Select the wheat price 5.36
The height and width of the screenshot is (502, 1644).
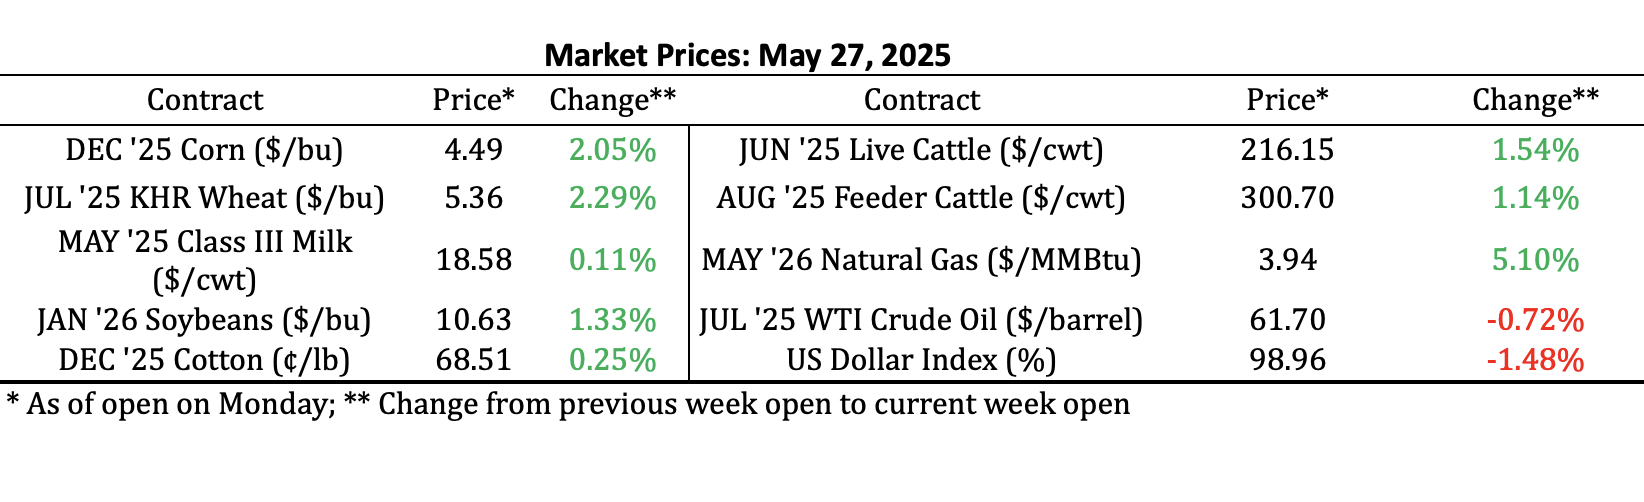473,198
